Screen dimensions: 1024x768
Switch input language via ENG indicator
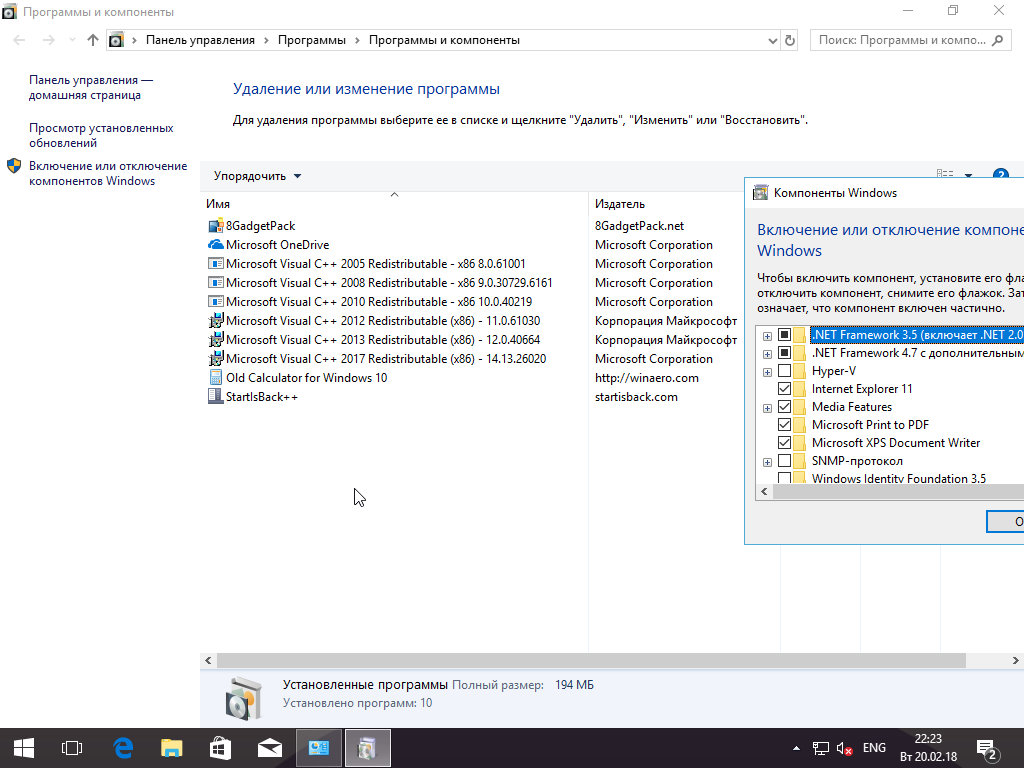[874, 748]
